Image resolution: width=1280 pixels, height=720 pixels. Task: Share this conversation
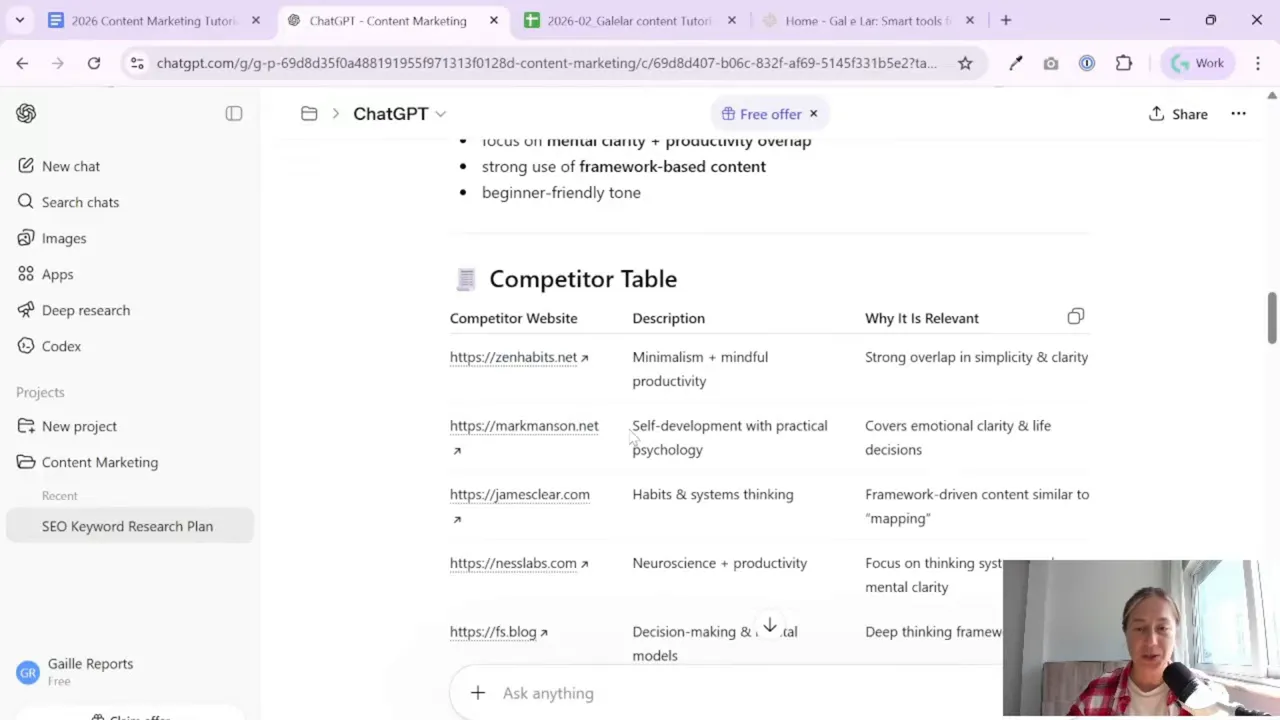click(1178, 114)
